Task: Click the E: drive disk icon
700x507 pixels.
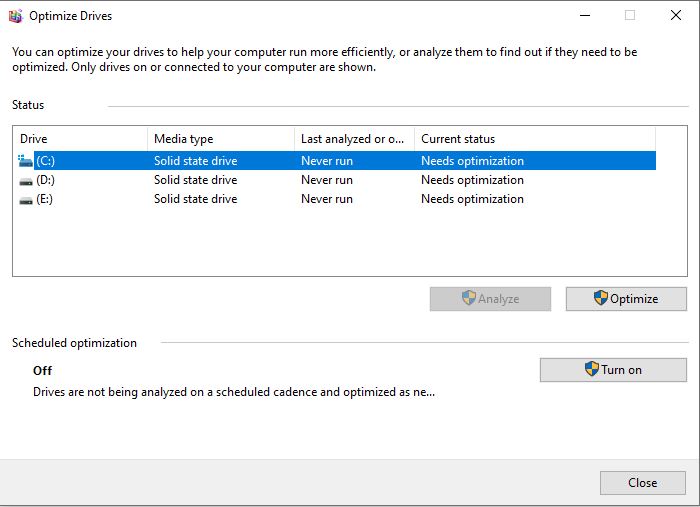Action: pos(26,200)
